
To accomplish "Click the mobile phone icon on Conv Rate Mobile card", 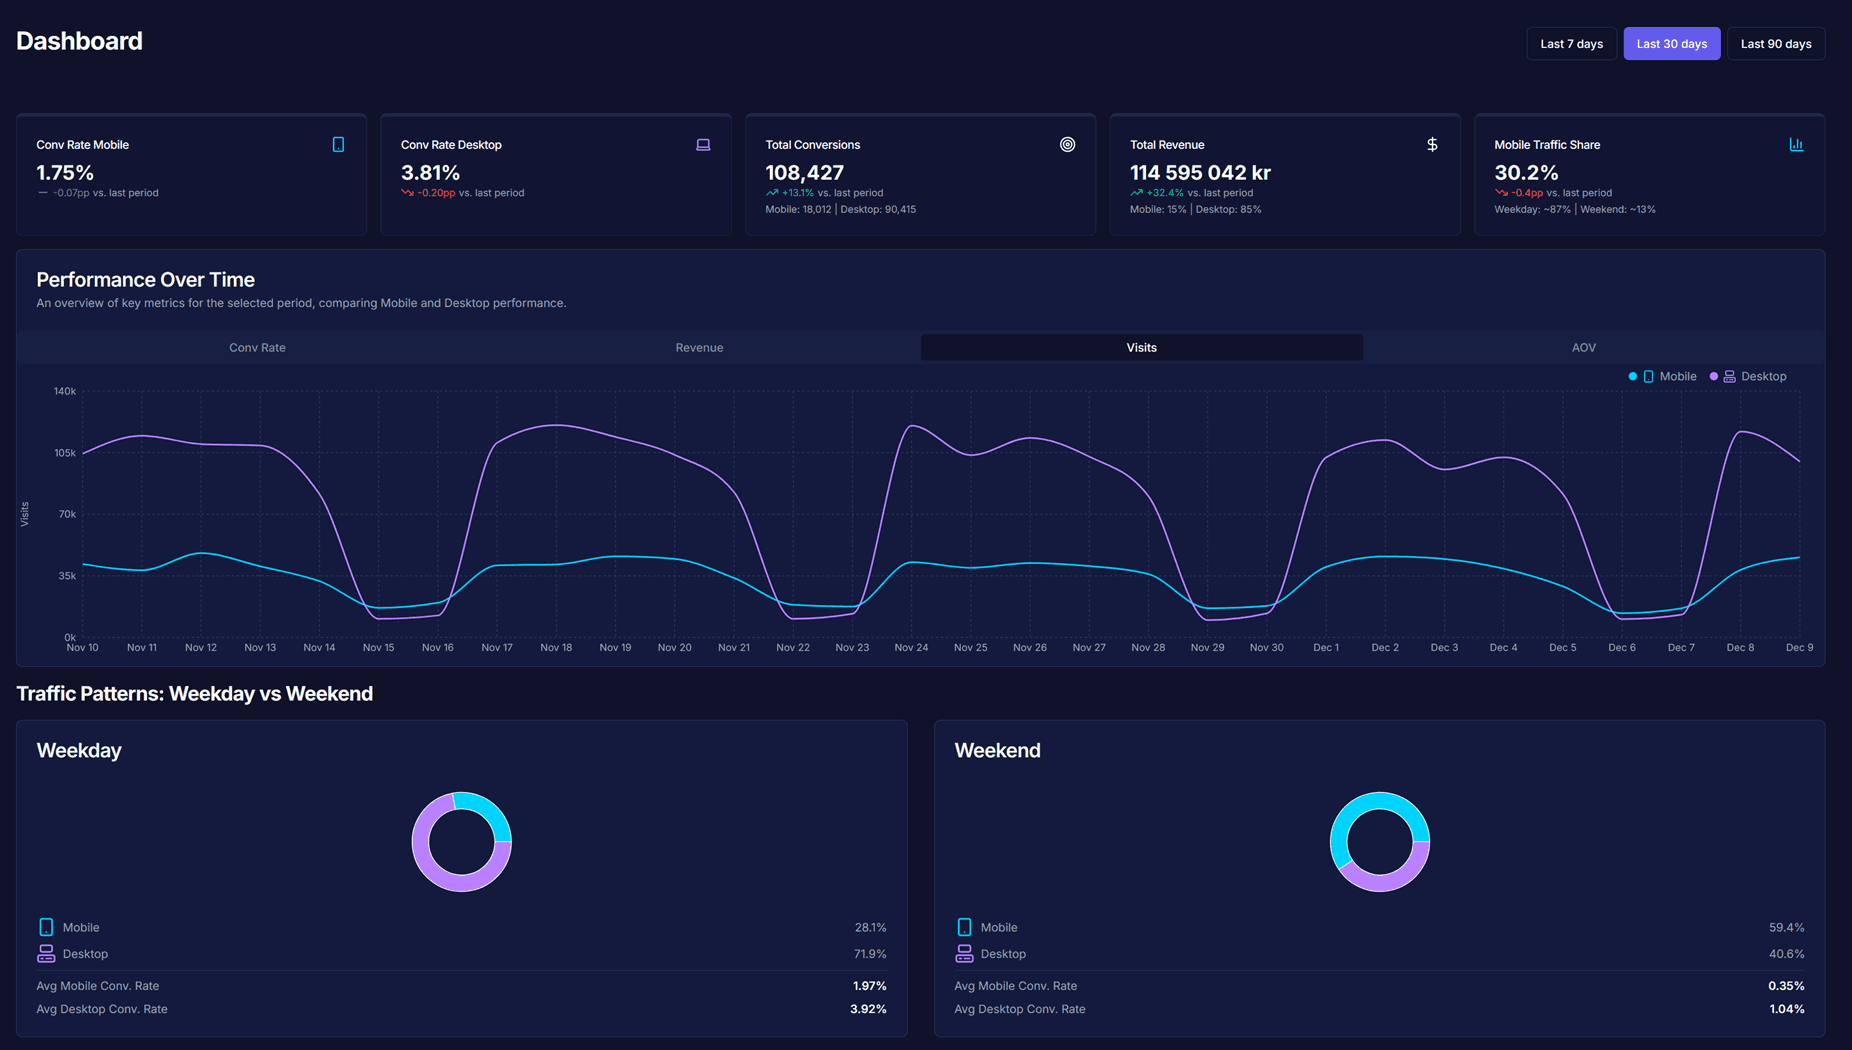I will pos(338,144).
